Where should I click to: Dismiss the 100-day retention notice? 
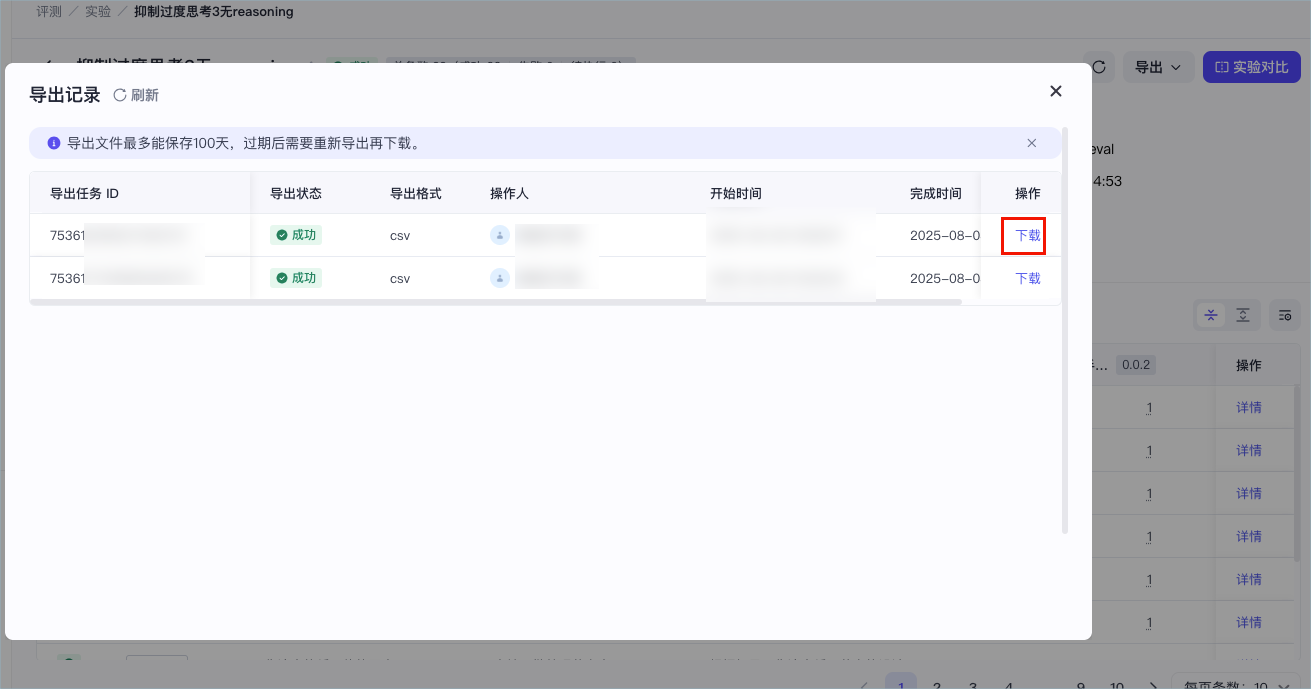[1032, 143]
